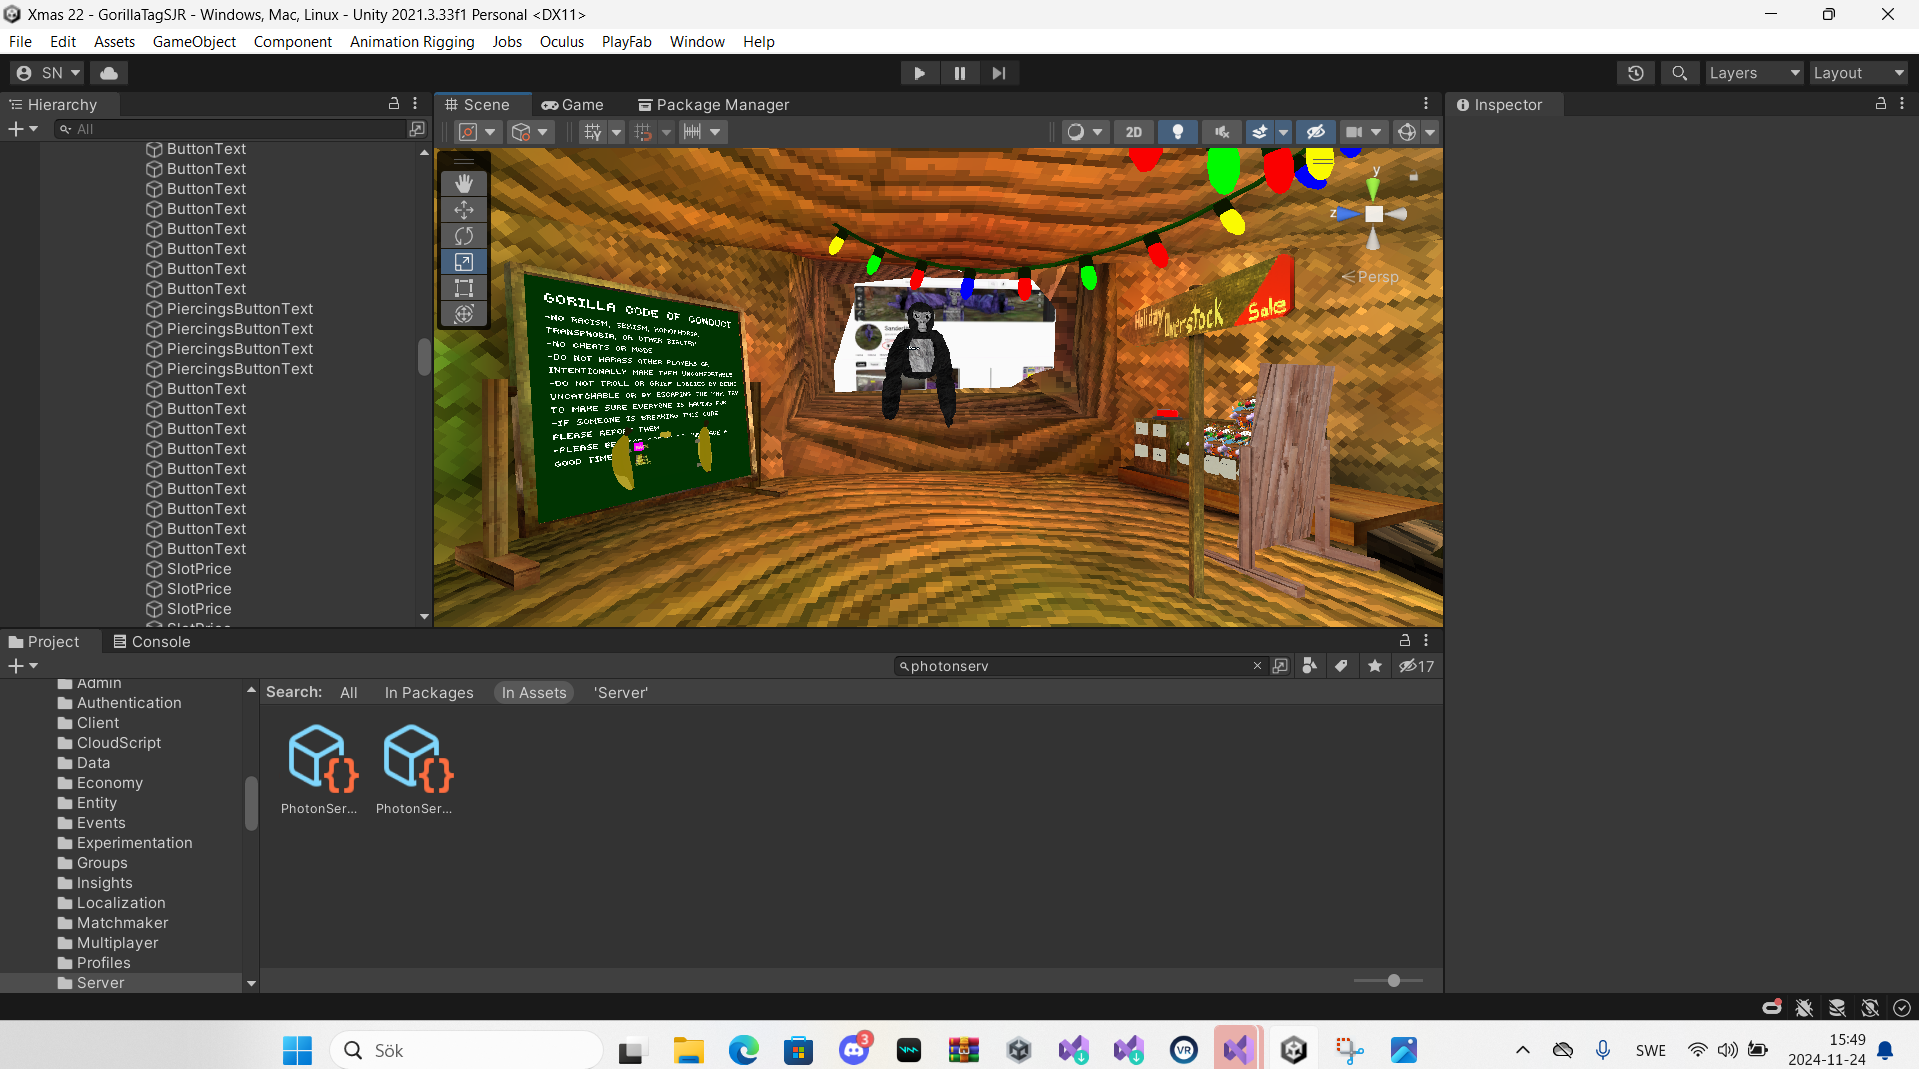Click the search by label tag icon
1919x1069 pixels.
point(1342,666)
